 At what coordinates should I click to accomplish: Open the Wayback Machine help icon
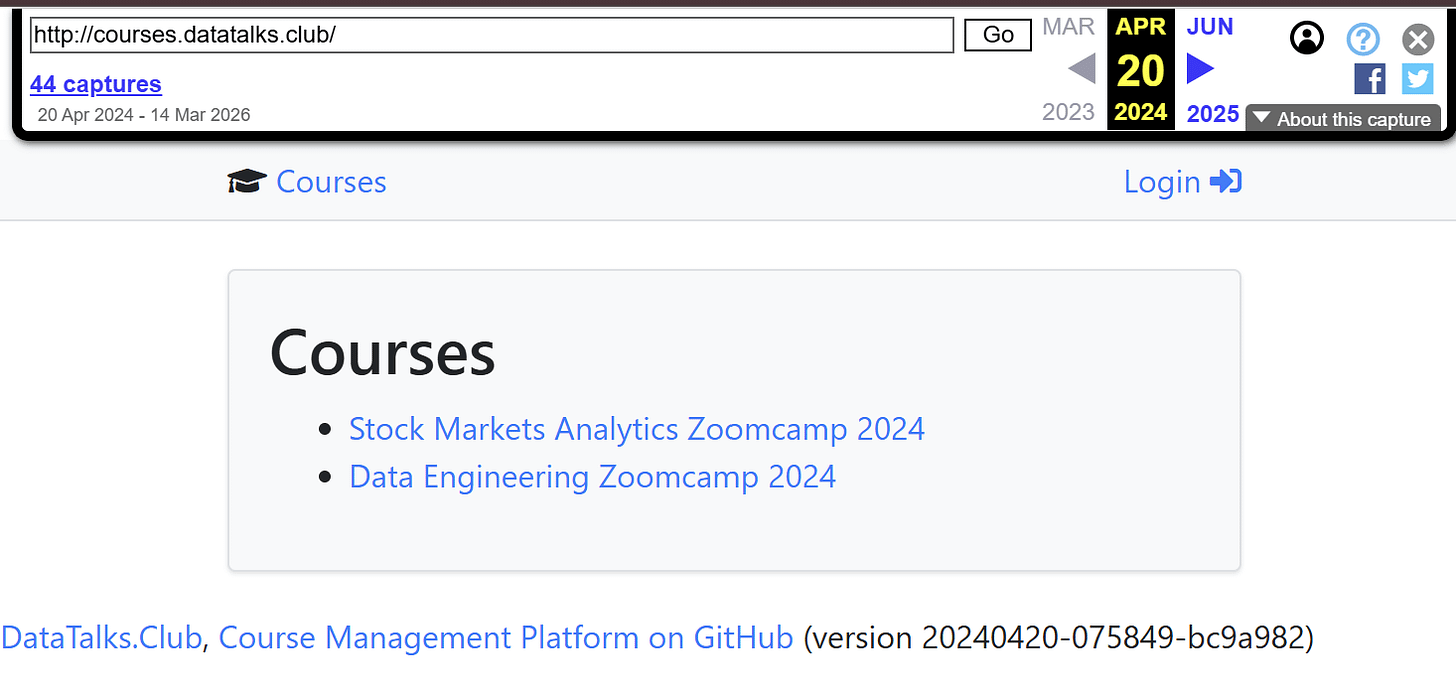(1363, 39)
